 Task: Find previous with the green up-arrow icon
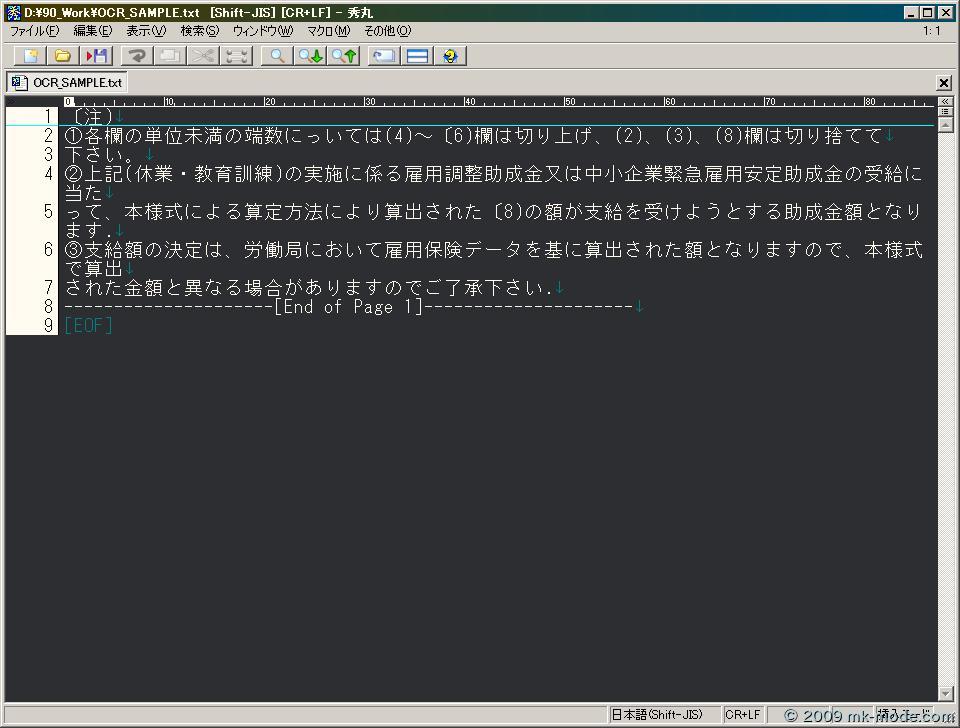click(x=345, y=56)
